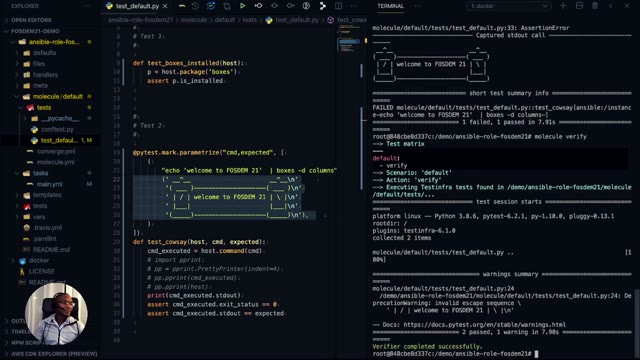Viewport: 640px width, 360px height.
Task: Expand the defaults folder
Action: coord(44,53)
